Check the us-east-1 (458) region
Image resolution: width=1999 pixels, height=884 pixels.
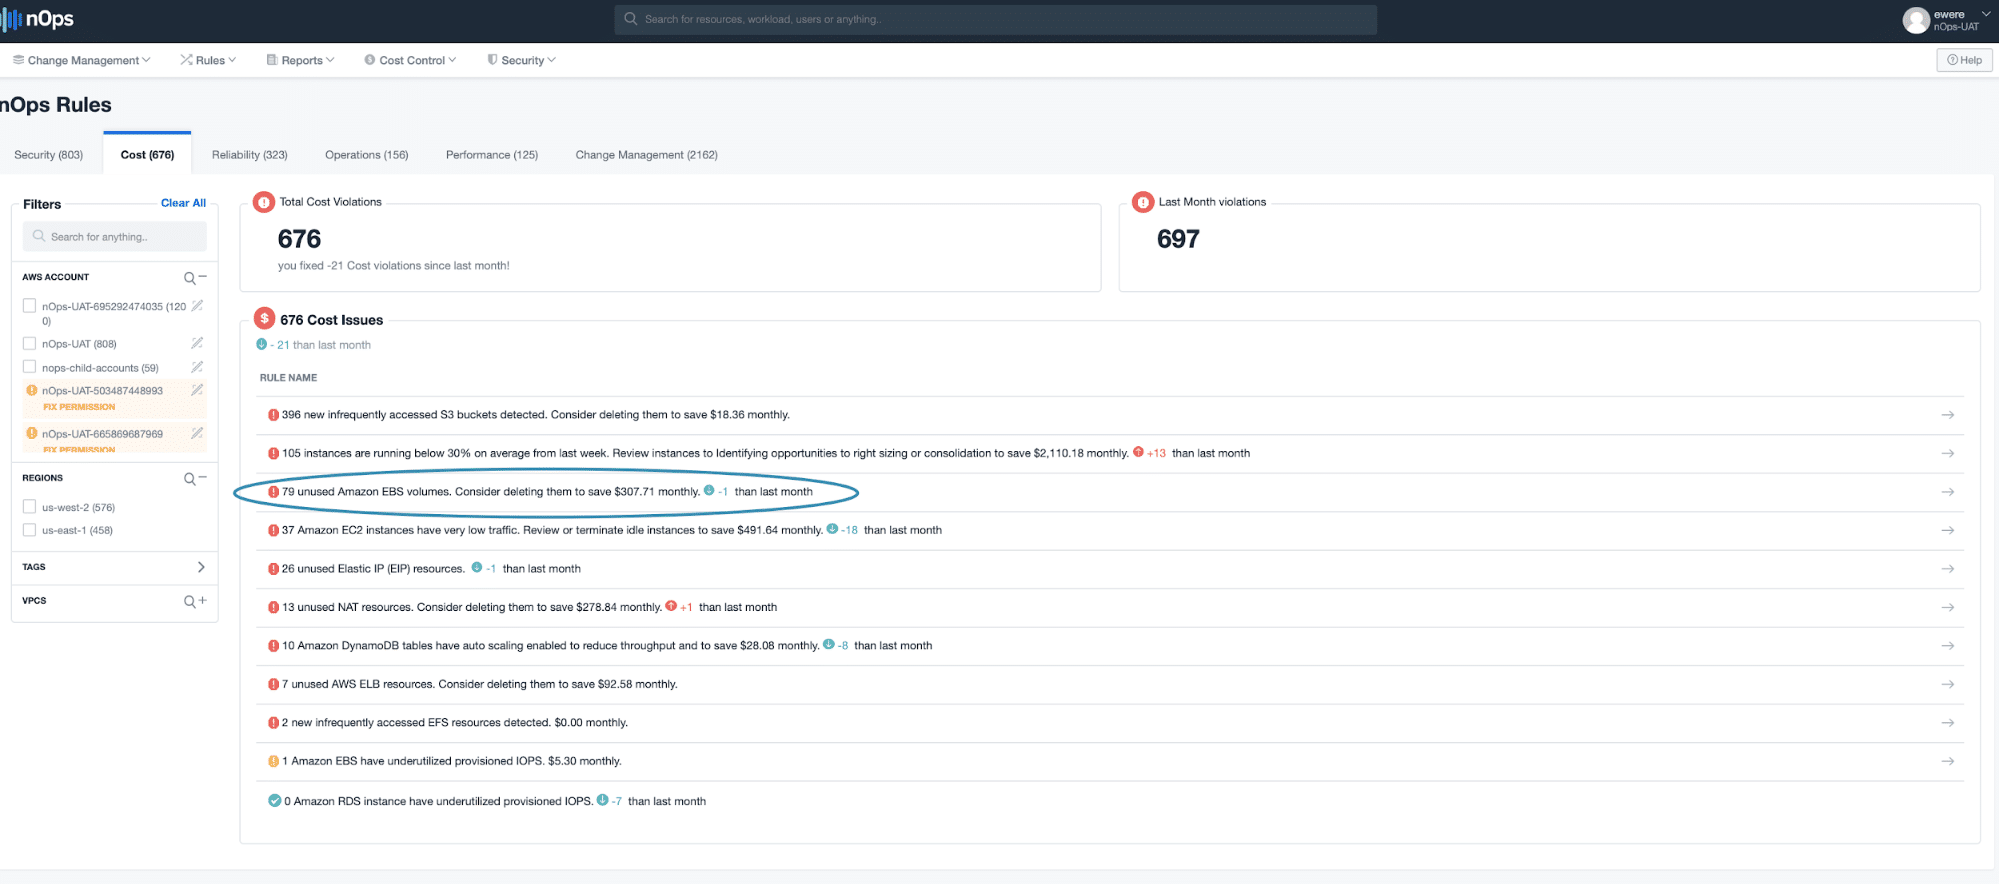(x=29, y=530)
